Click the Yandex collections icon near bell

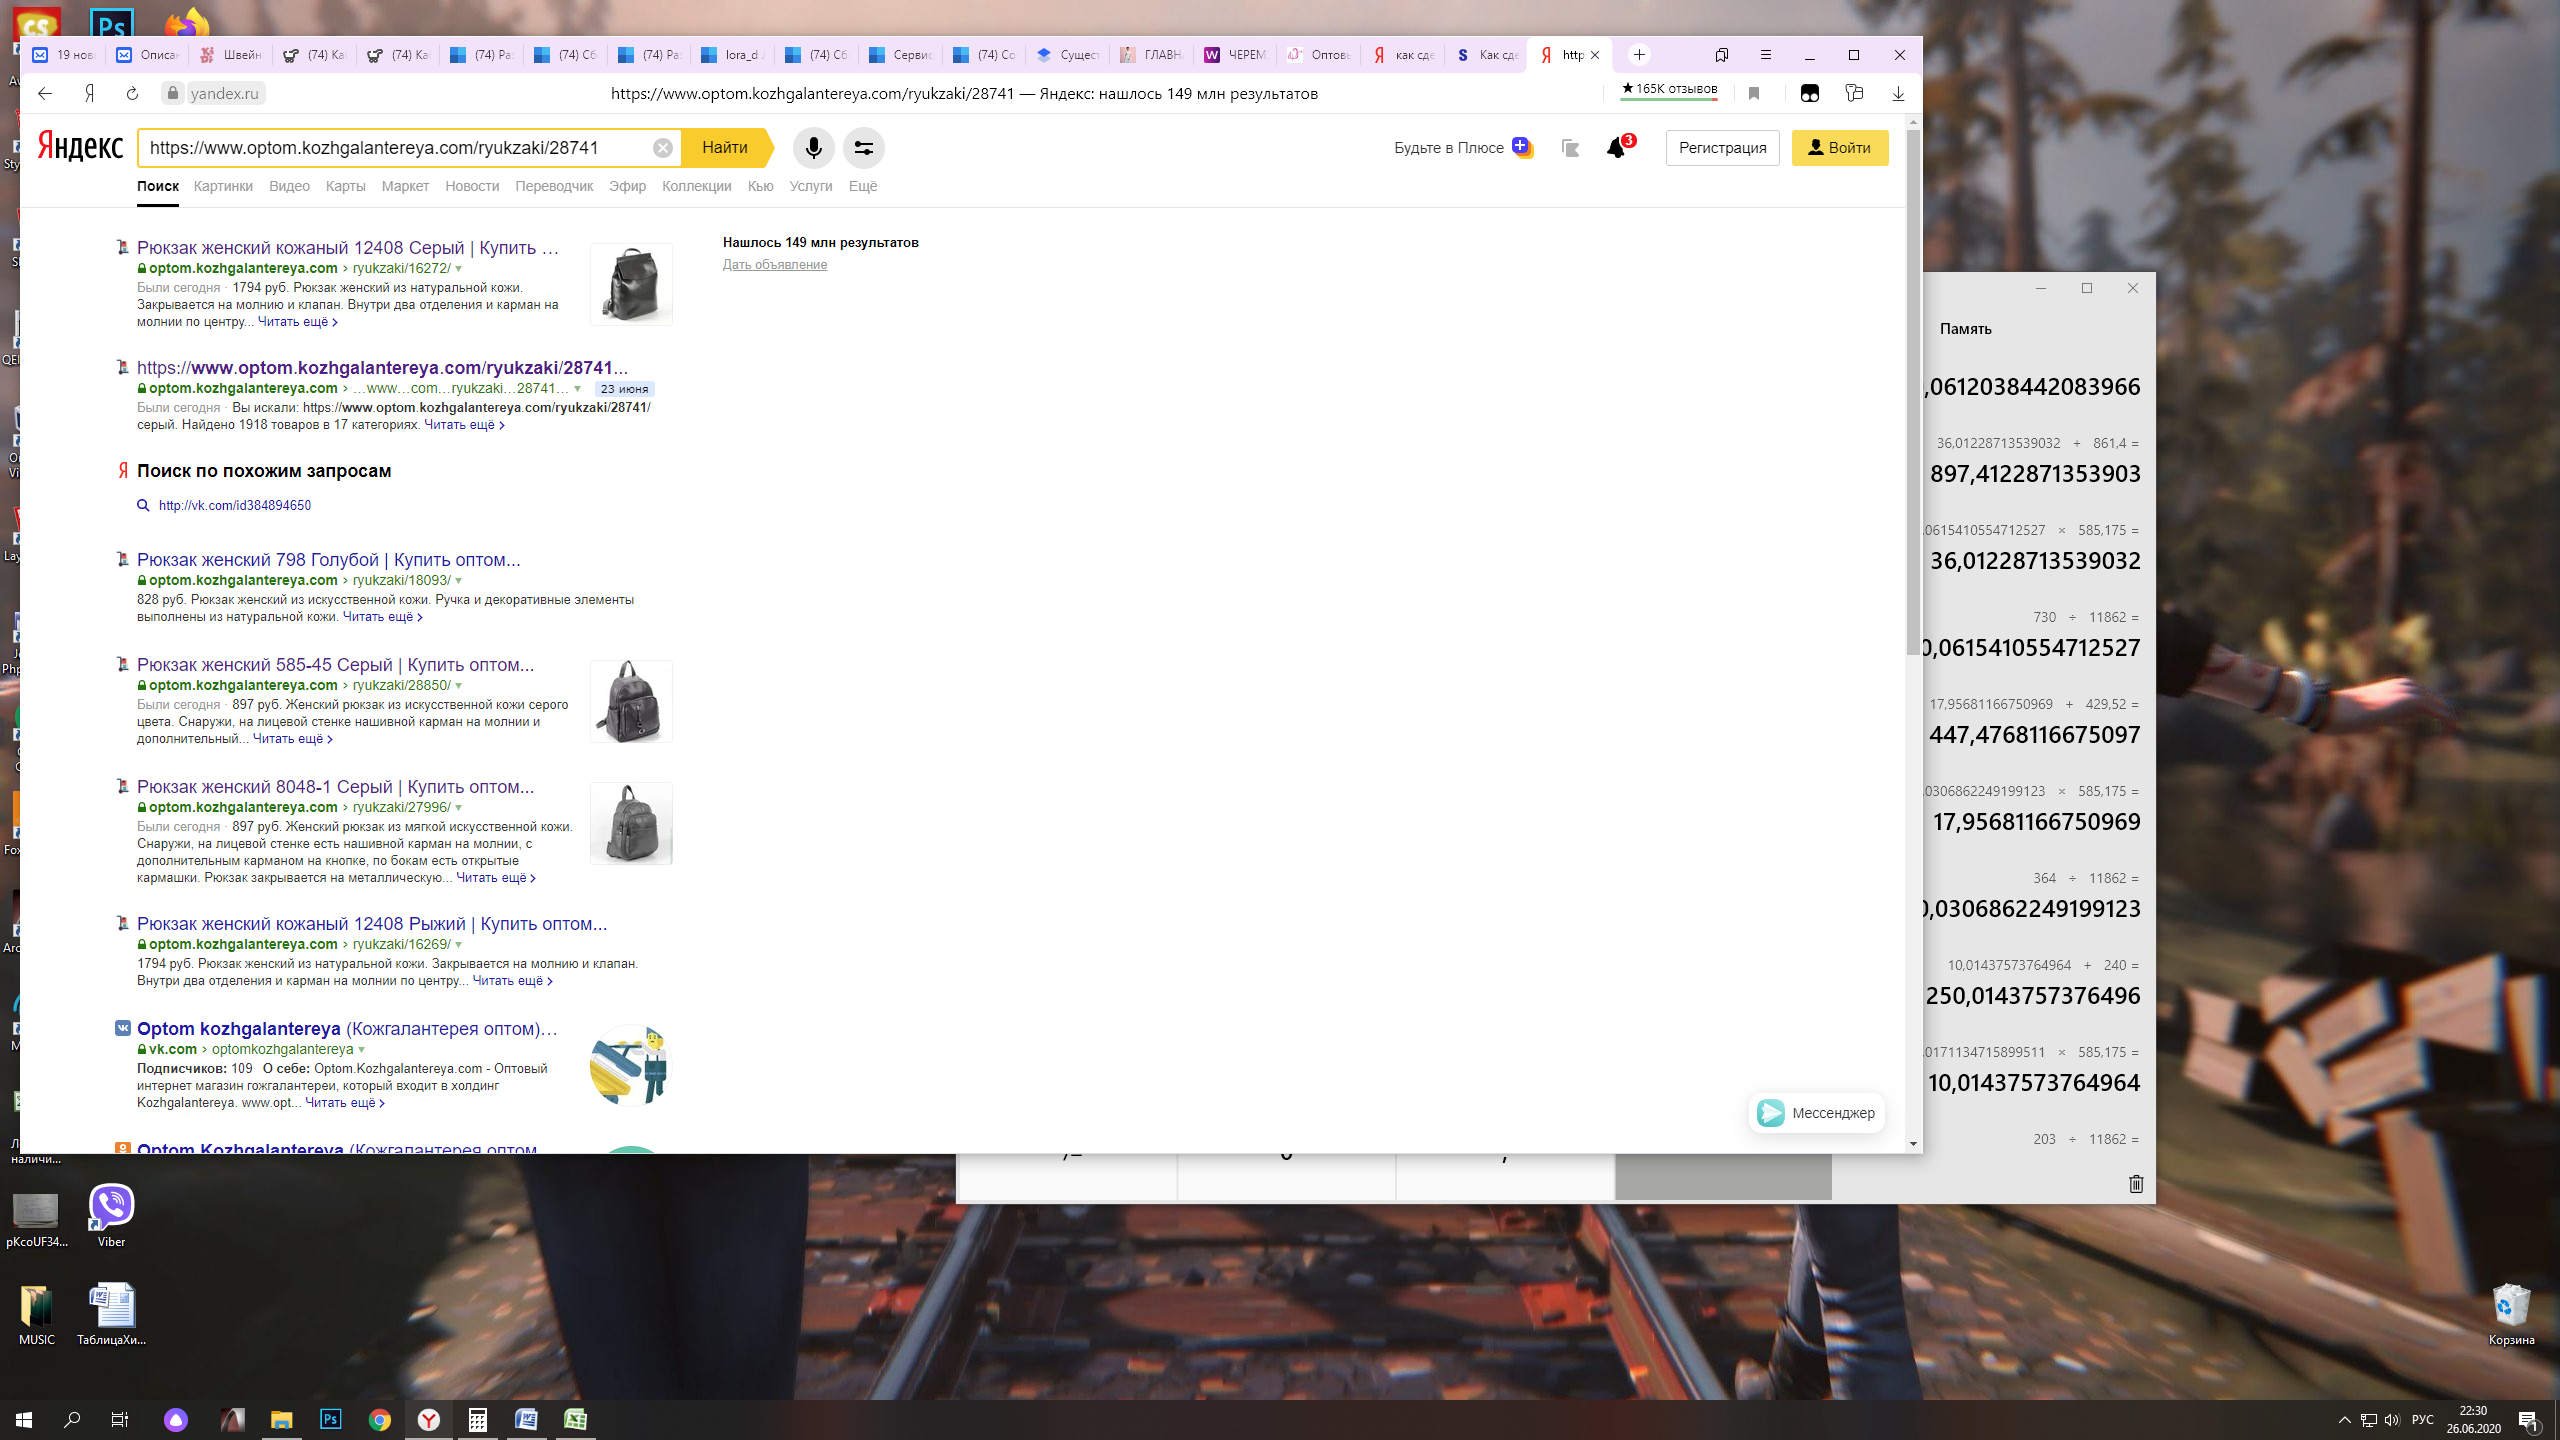tap(1569, 148)
